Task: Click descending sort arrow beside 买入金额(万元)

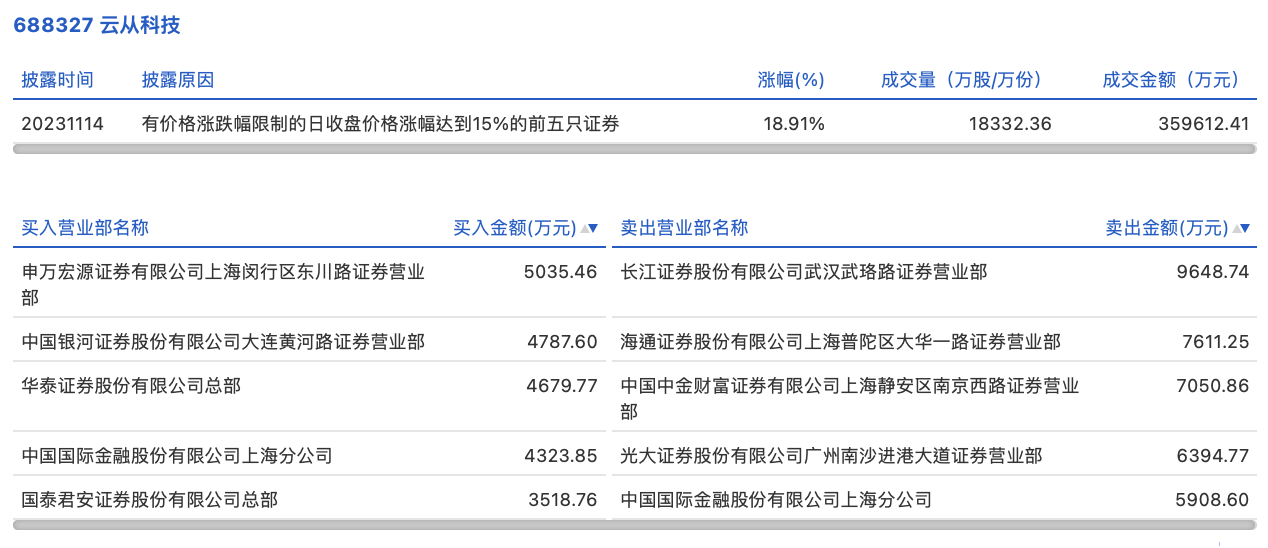Action: [x=593, y=229]
